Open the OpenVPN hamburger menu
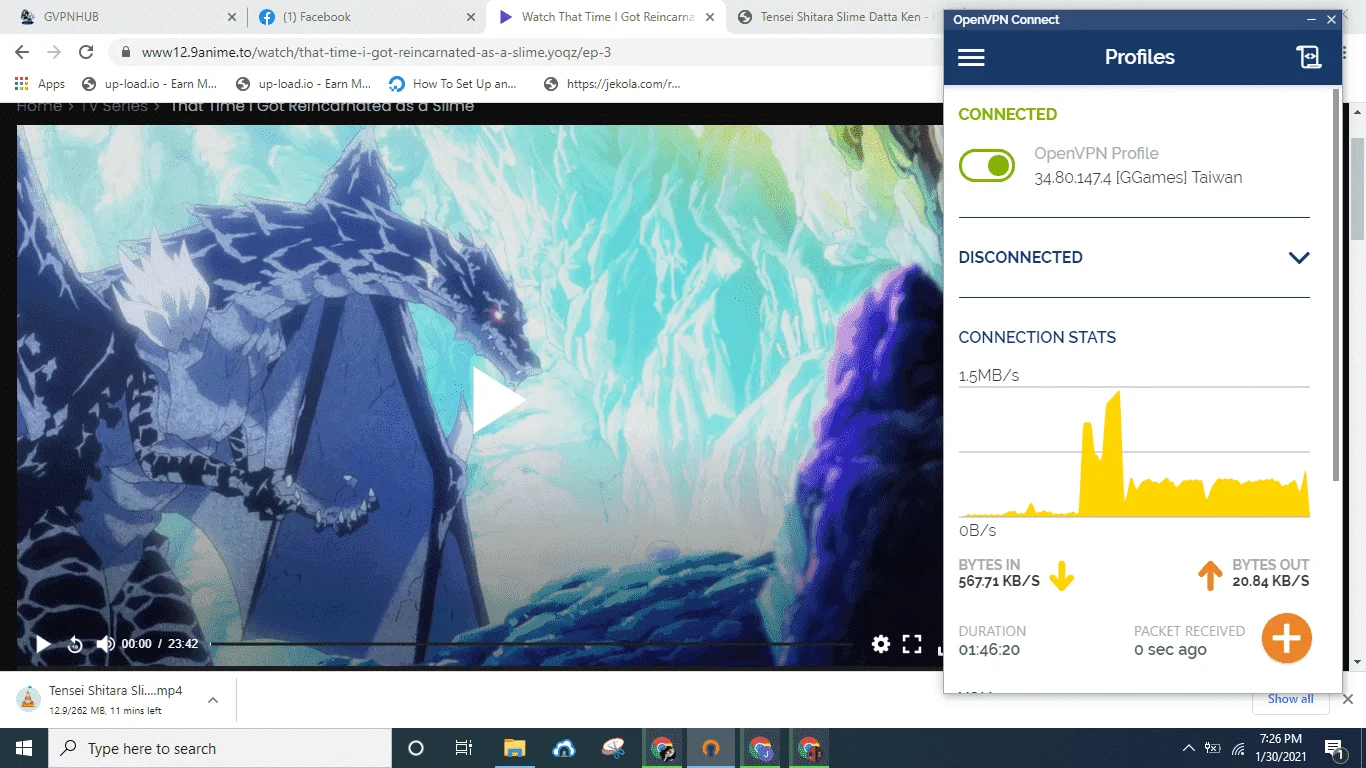1366x768 pixels. click(x=971, y=57)
